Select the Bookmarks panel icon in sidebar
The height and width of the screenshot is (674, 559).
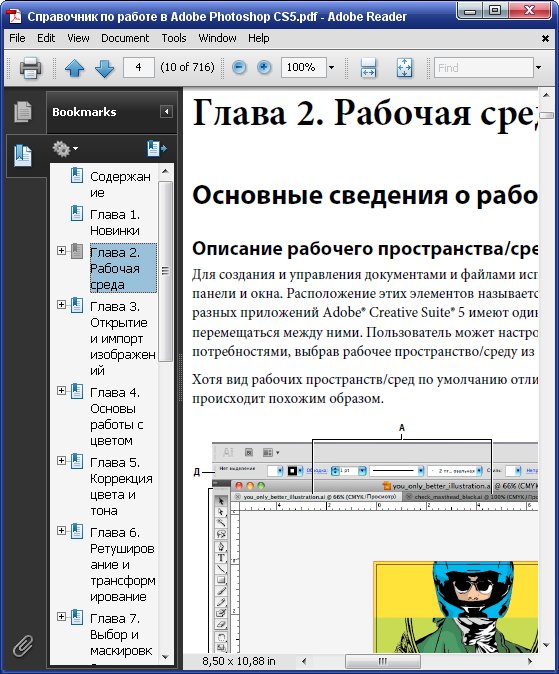click(x=23, y=155)
